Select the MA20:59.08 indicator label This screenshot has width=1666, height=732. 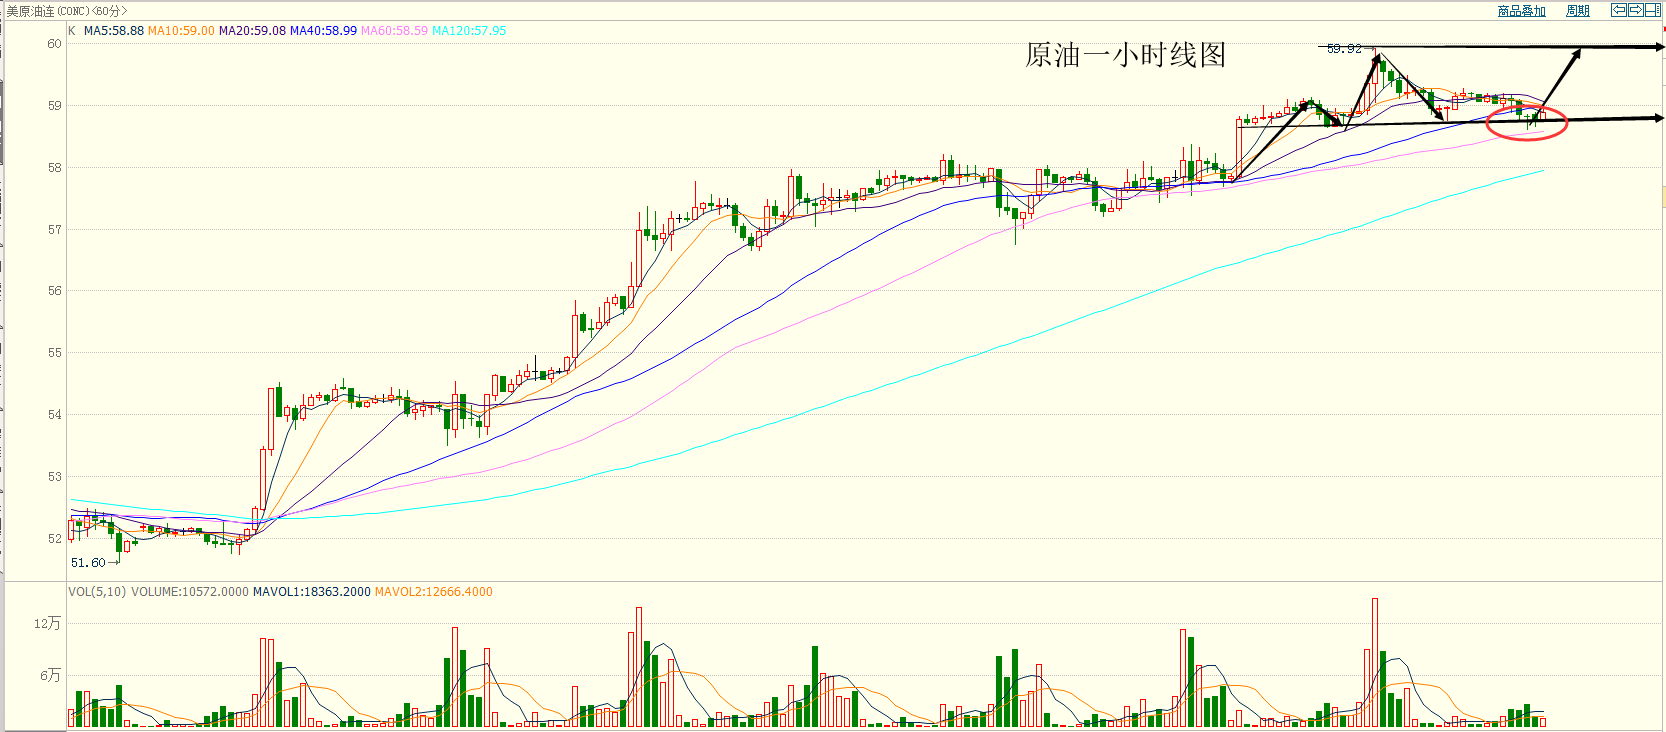coord(252,31)
